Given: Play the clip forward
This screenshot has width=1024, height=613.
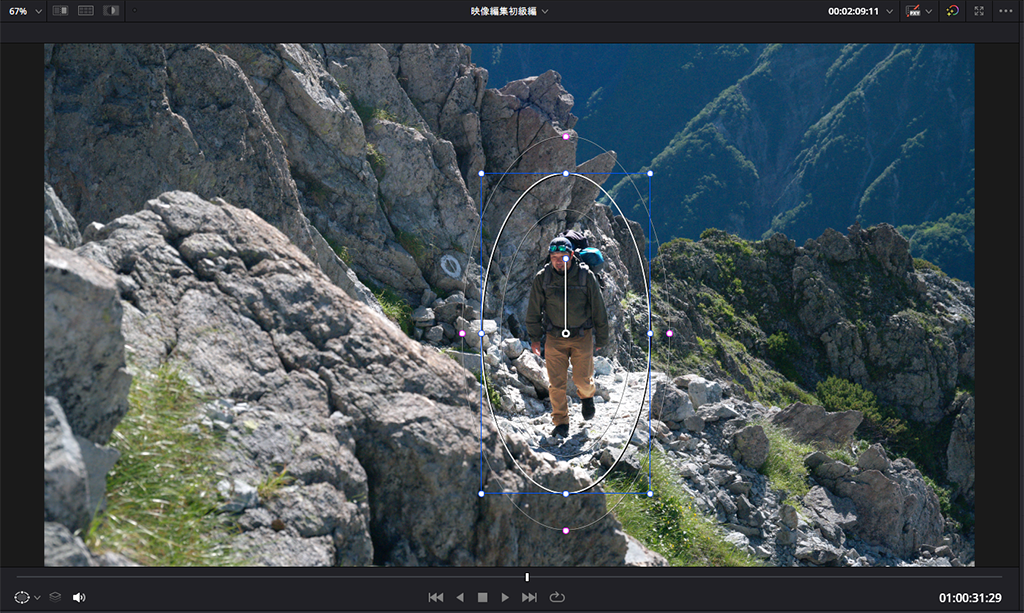Looking at the screenshot, I should tap(505, 597).
